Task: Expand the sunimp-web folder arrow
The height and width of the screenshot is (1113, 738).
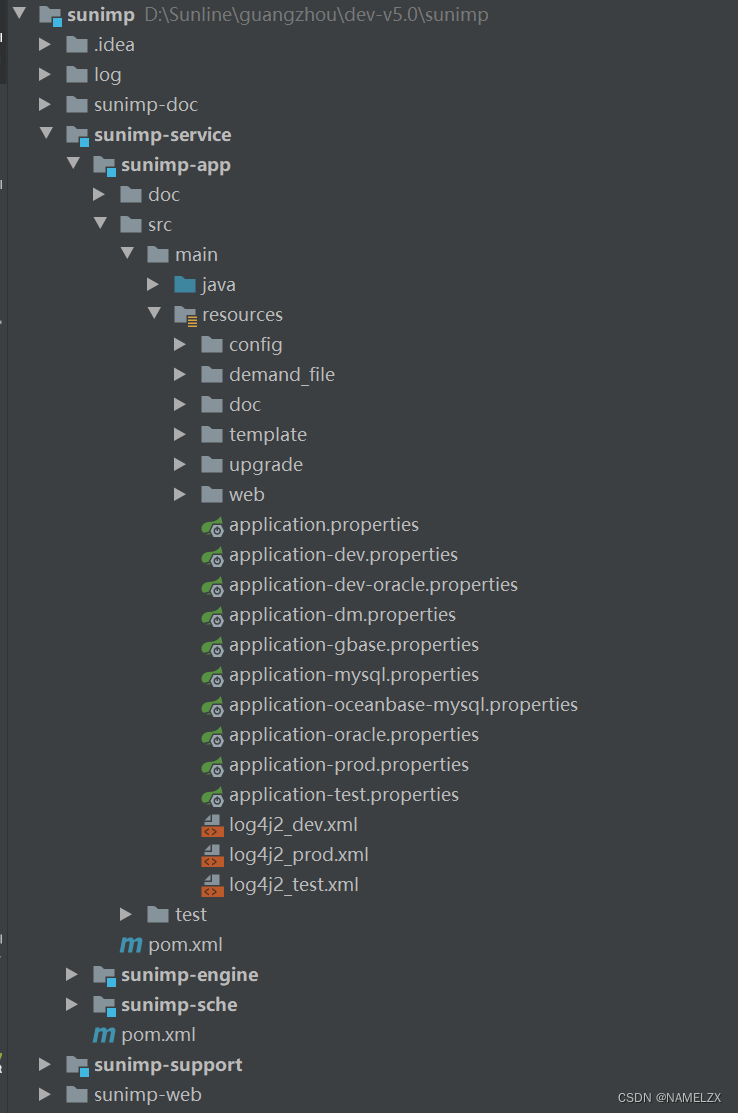Action: coord(45,1095)
